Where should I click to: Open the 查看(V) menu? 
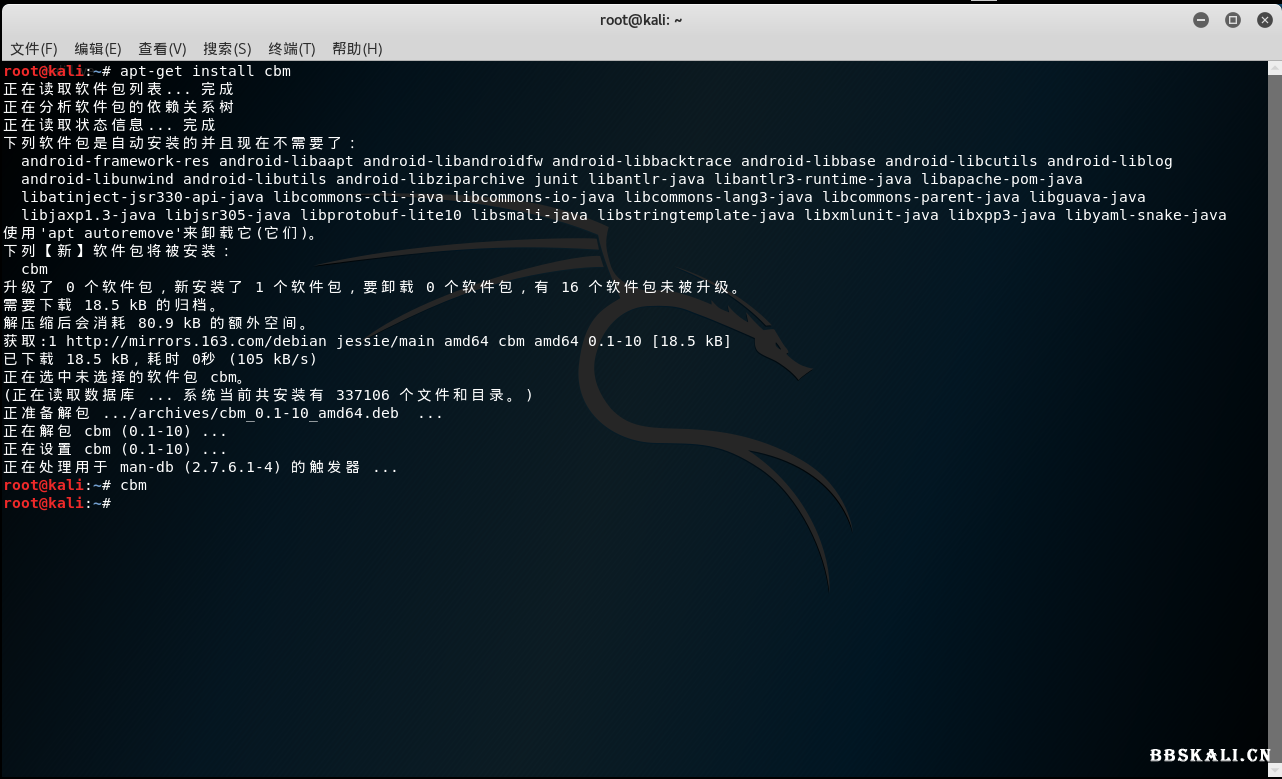(162, 48)
